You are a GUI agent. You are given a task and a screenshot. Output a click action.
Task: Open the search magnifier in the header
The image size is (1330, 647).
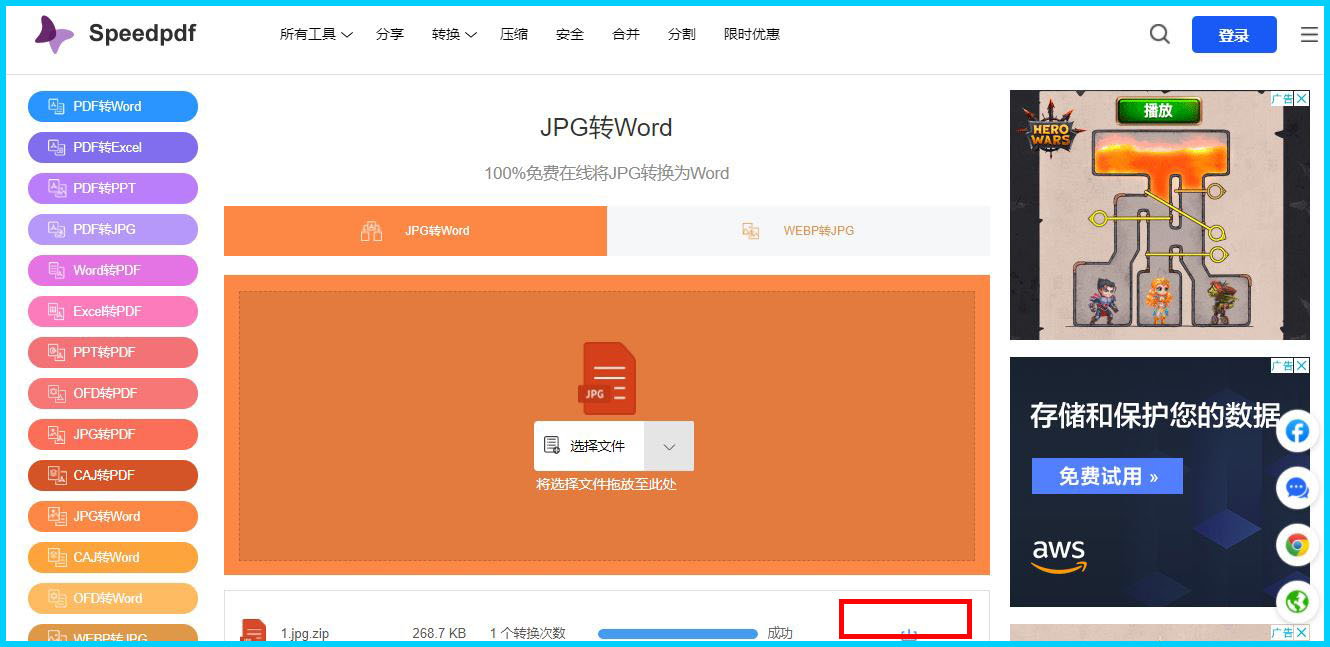[x=1159, y=33]
